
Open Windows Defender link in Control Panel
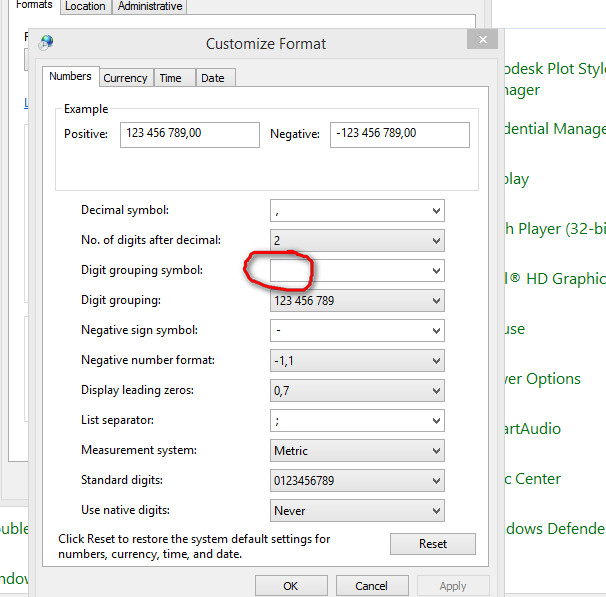(x=555, y=529)
